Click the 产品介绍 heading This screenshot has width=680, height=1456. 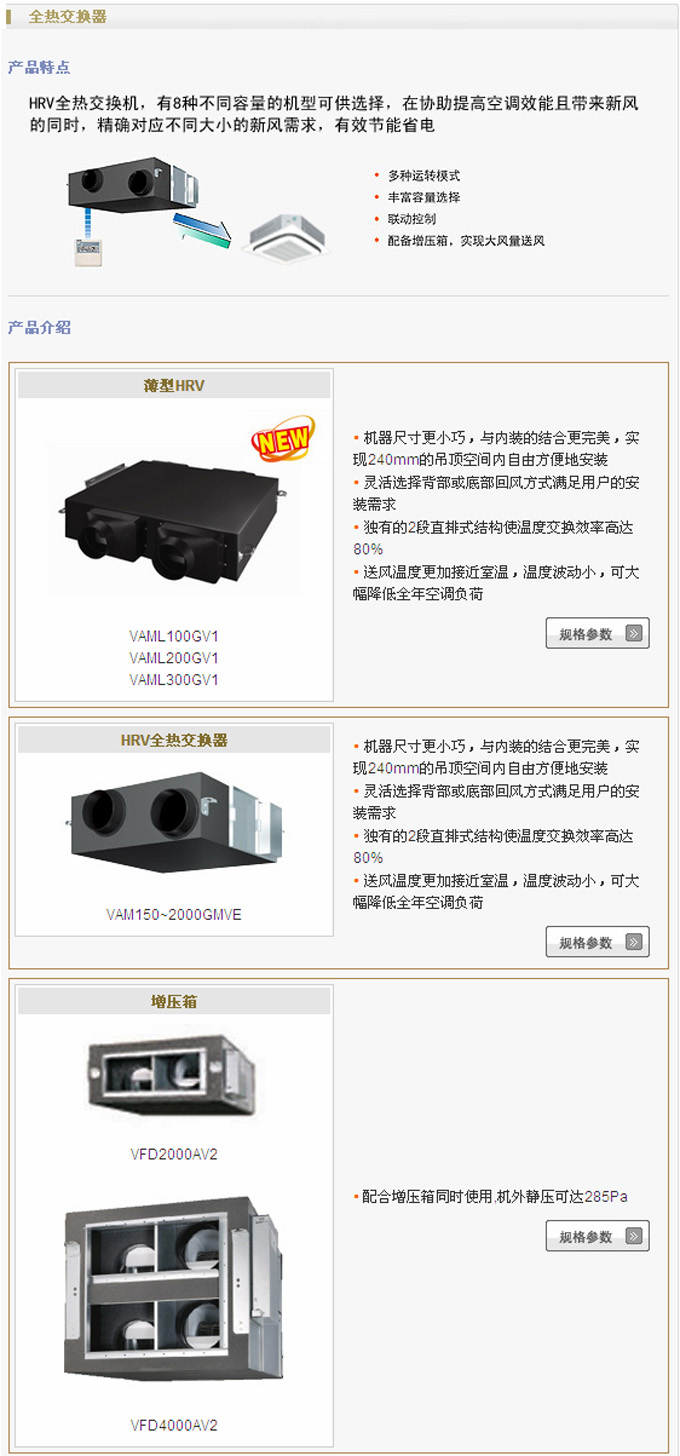pos(39,328)
